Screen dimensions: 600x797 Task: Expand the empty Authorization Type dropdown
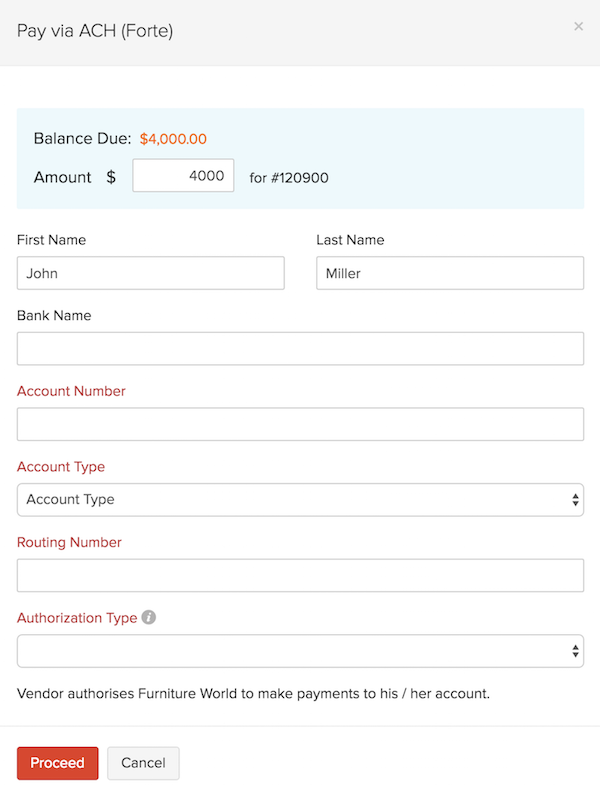click(300, 651)
